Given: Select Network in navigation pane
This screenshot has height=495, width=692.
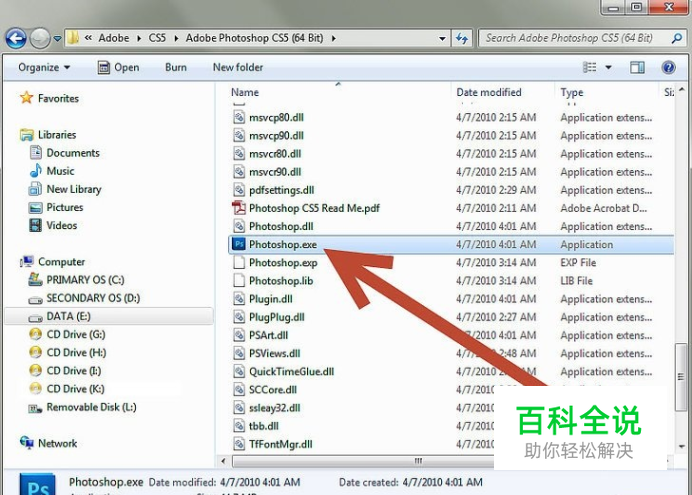Looking at the screenshot, I should click(48, 443).
